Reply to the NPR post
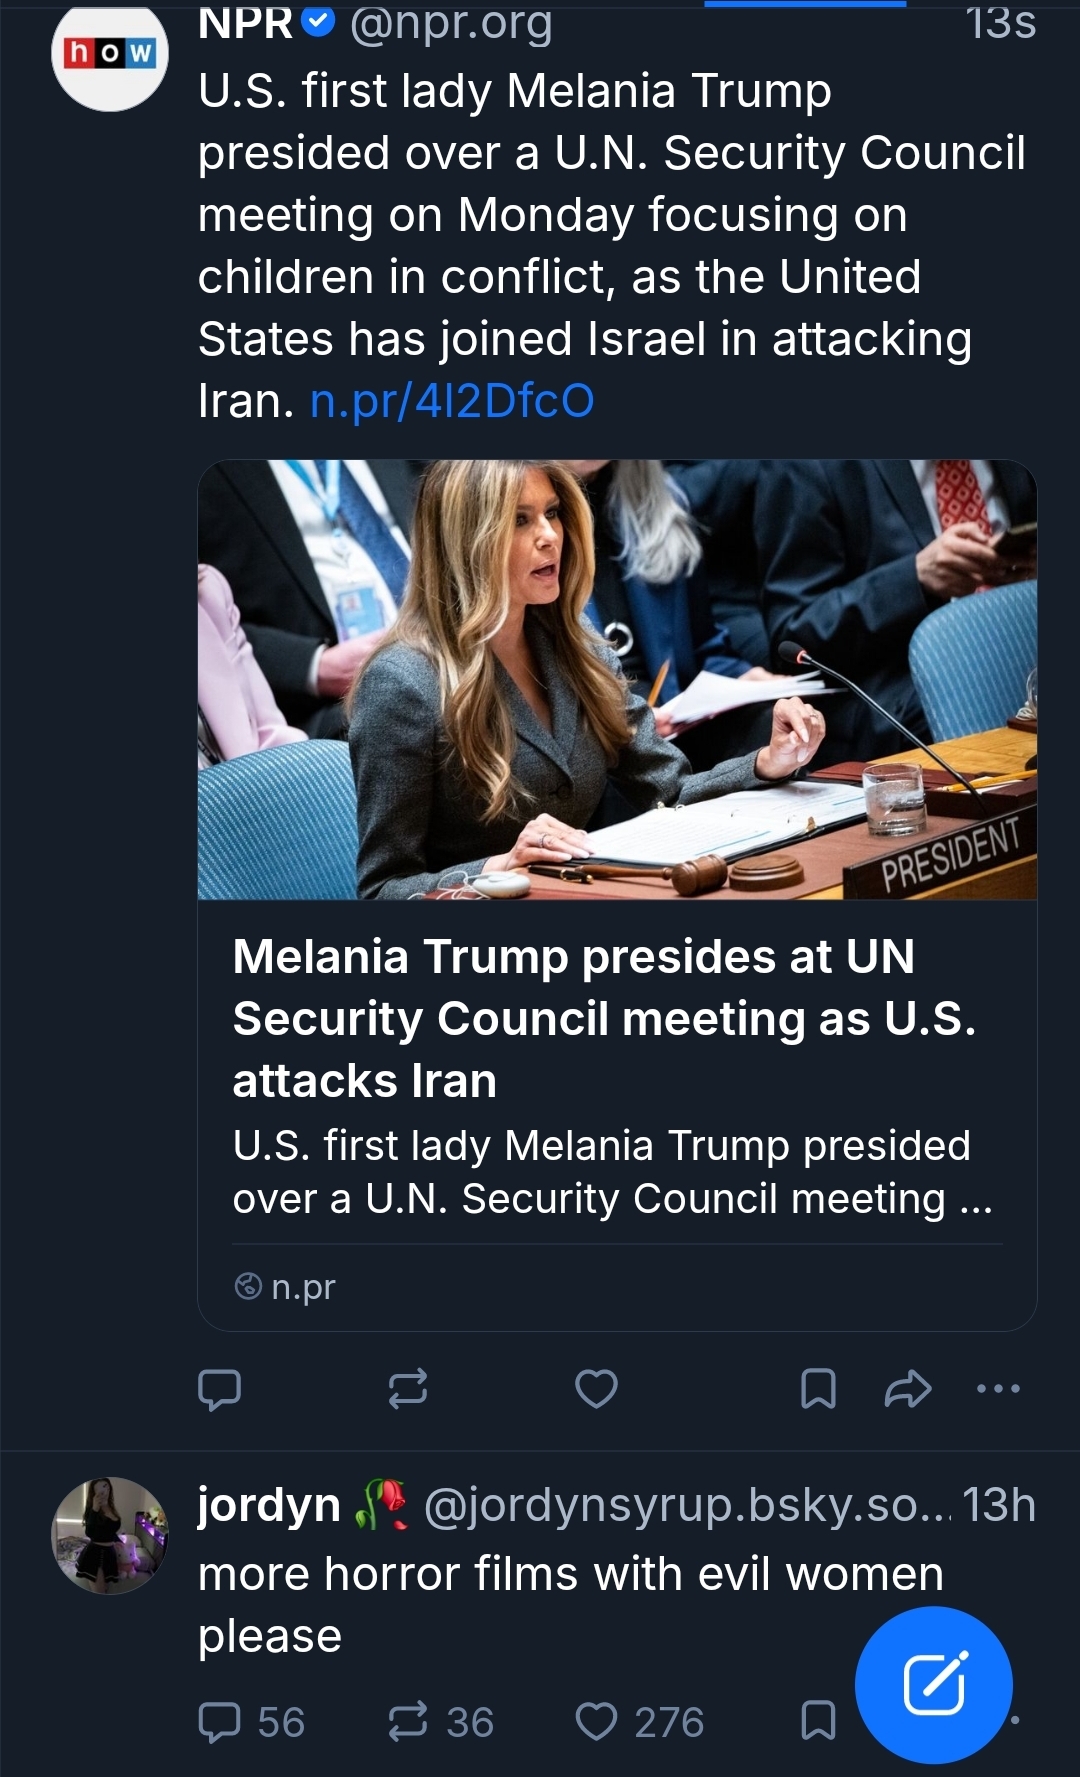This screenshot has height=1777, width=1080. [220, 1388]
